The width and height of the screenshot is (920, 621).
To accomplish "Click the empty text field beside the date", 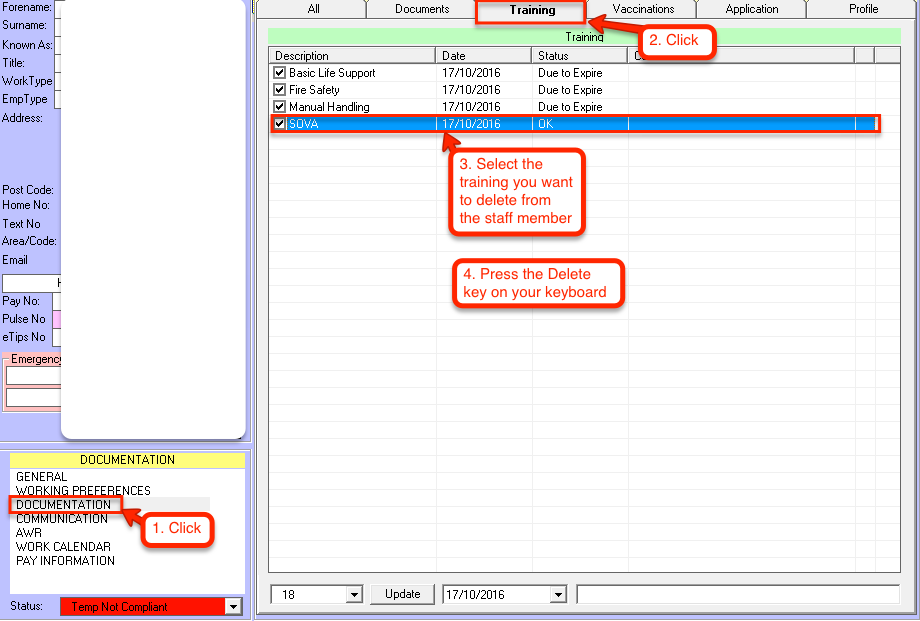I will pos(737,595).
